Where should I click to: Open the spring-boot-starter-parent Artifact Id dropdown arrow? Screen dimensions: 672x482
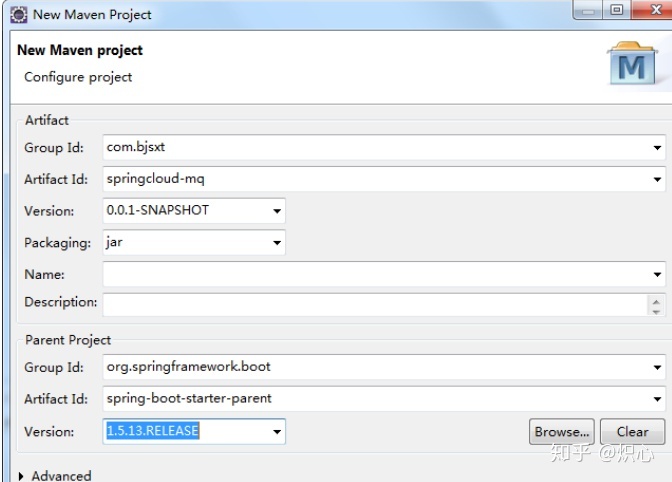coord(657,399)
